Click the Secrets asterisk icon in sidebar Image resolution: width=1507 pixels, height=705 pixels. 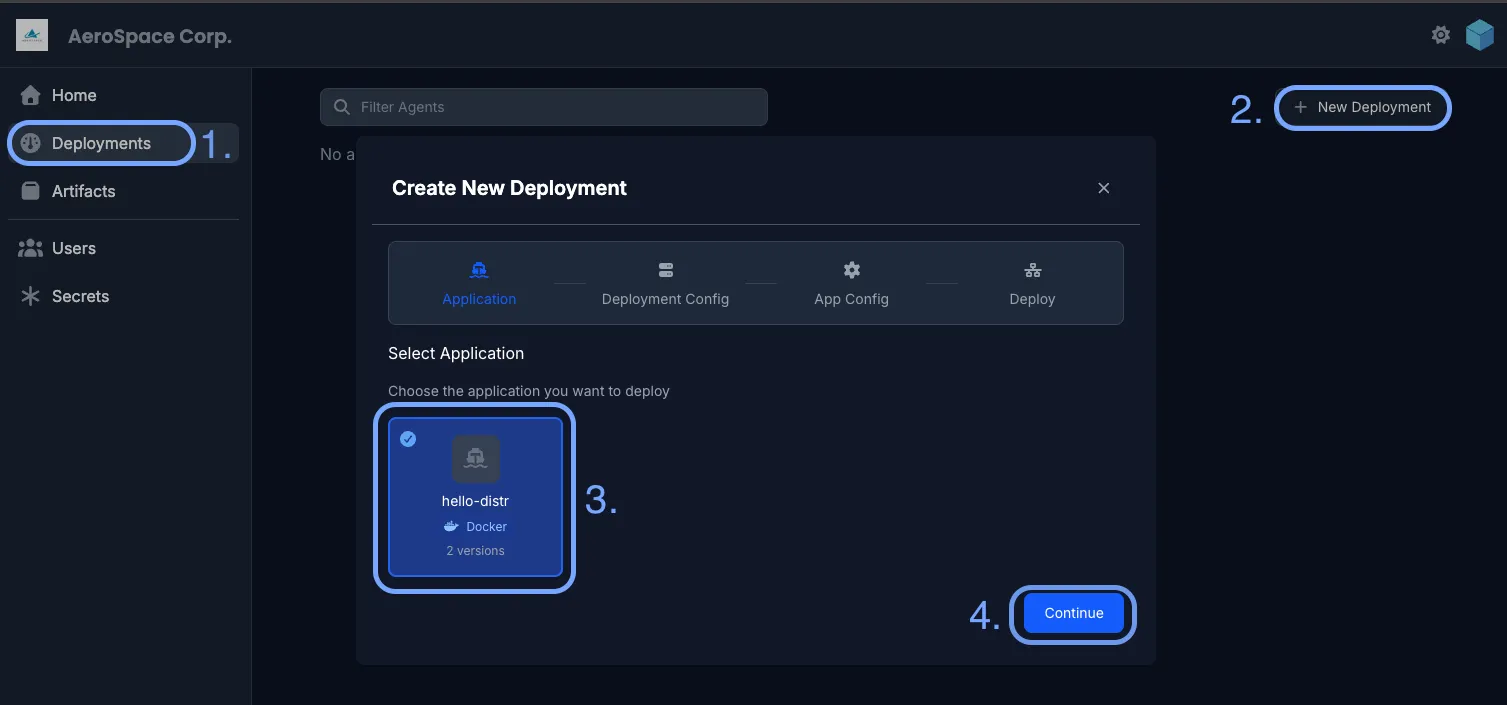(29, 296)
